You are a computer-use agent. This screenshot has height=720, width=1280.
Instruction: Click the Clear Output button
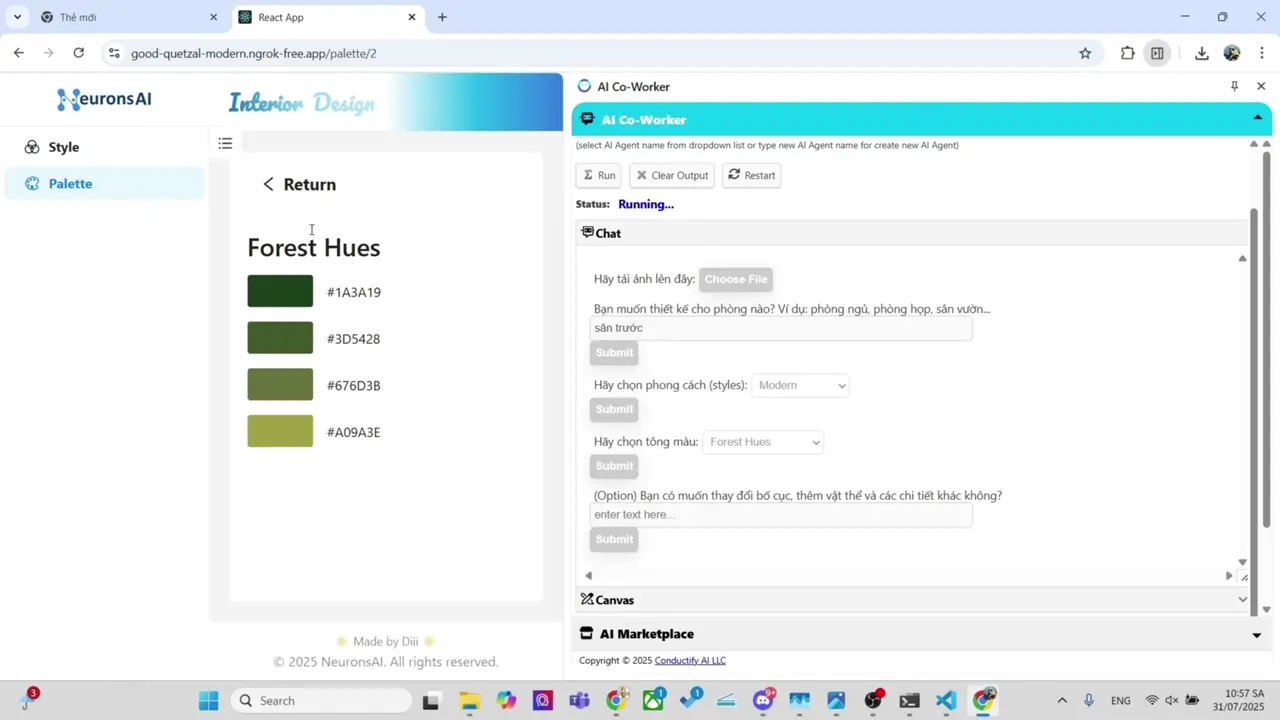[672, 175]
